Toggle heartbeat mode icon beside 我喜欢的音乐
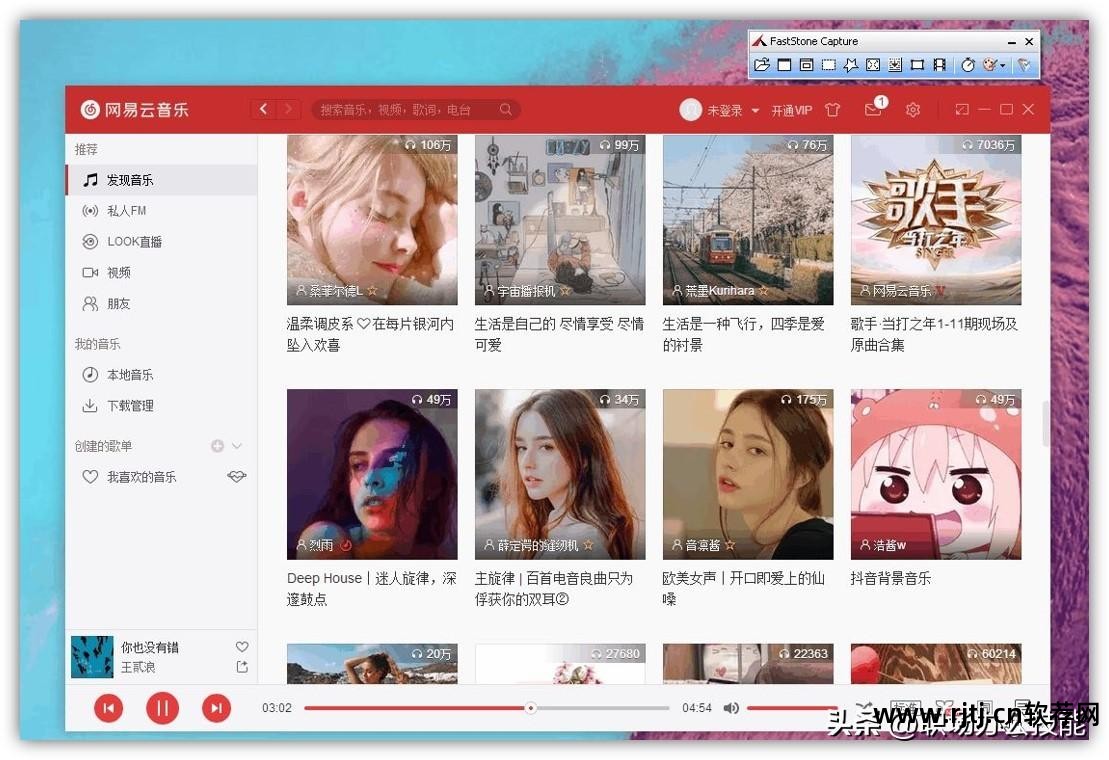 (x=237, y=477)
